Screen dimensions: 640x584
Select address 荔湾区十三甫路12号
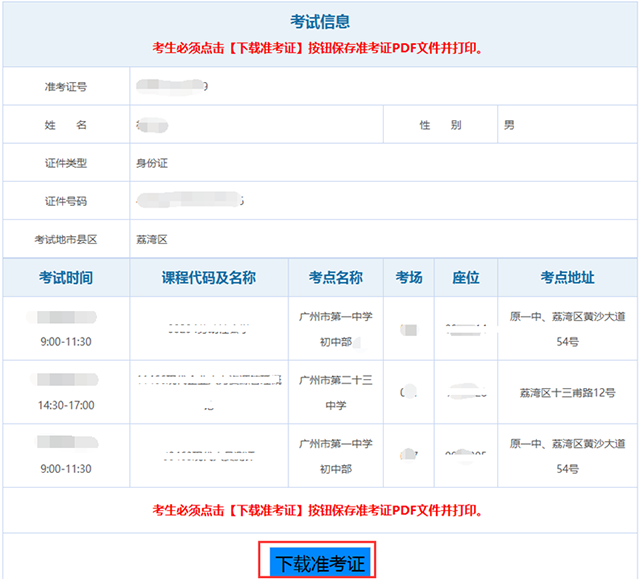(x=567, y=393)
